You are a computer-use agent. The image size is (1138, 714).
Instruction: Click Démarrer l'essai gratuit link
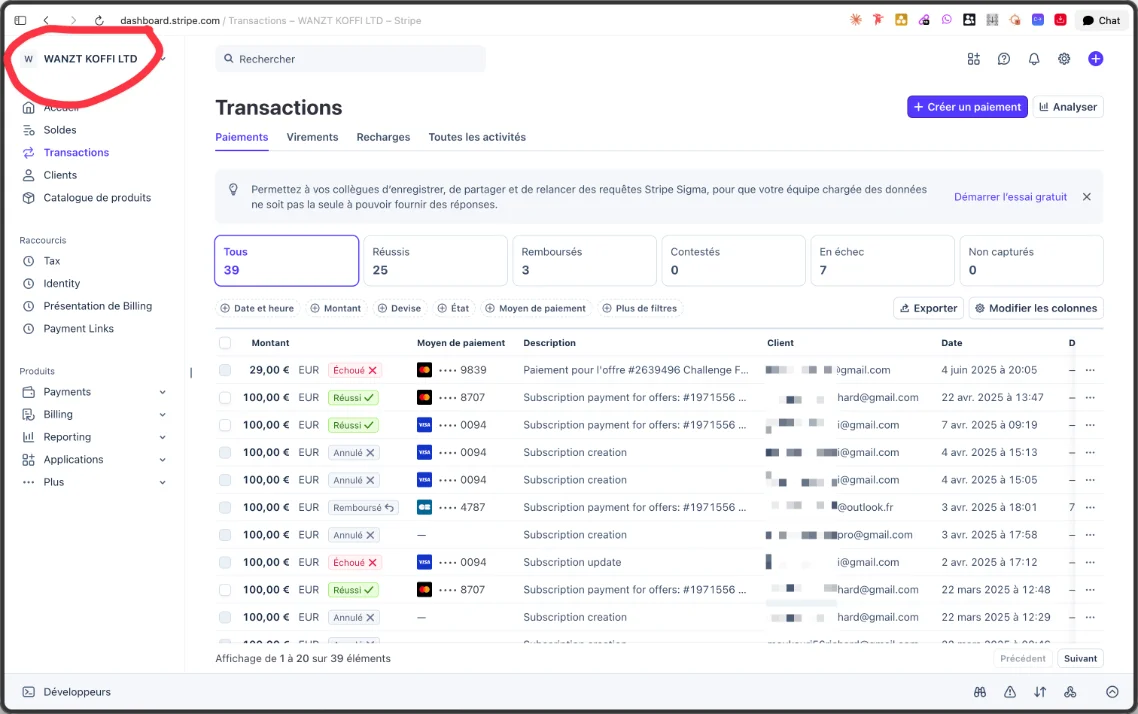coord(1010,197)
